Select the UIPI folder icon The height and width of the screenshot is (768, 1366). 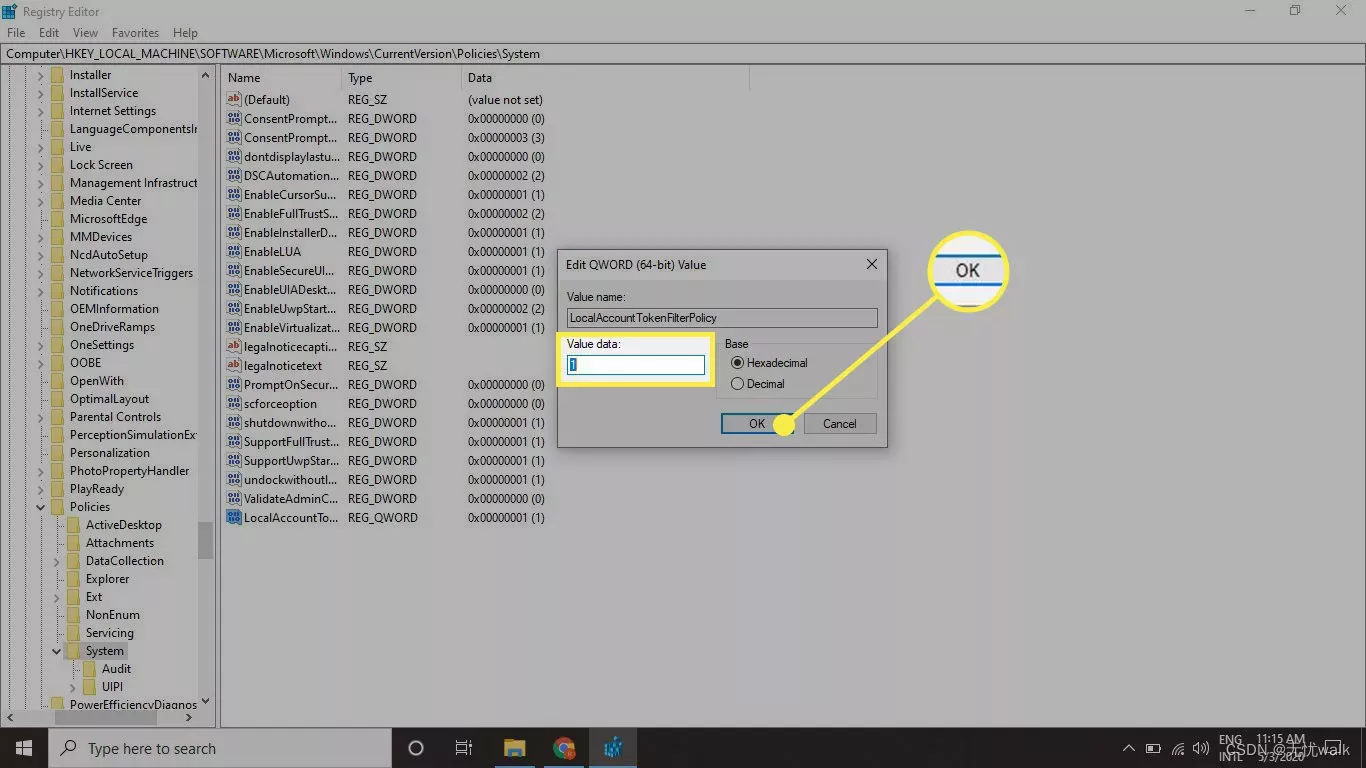pyautogui.click(x=89, y=687)
